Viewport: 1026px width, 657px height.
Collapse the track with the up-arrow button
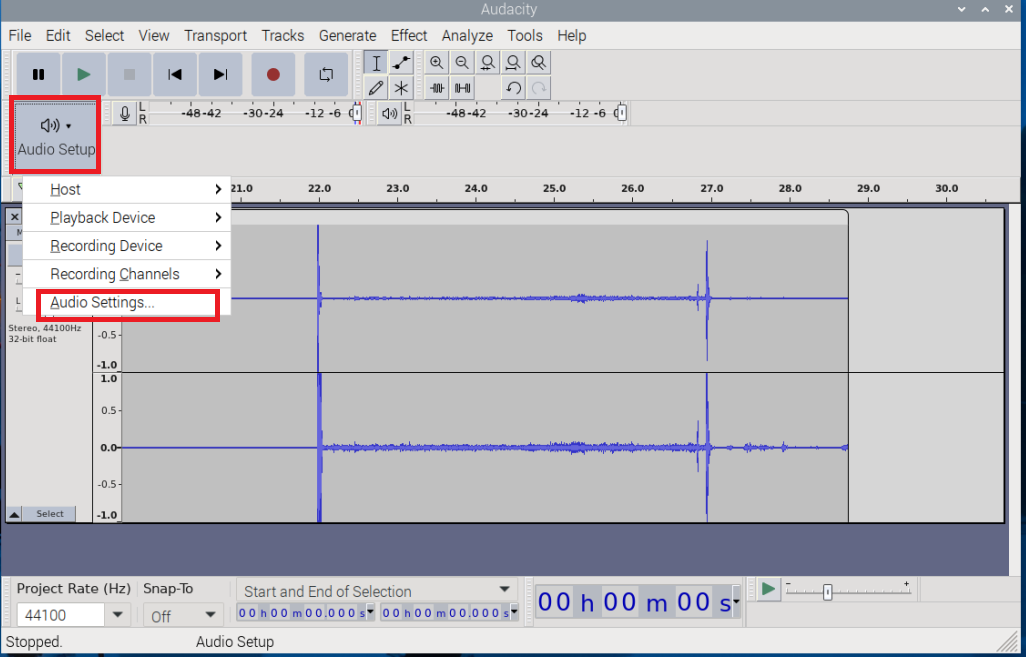pyautogui.click(x=14, y=514)
